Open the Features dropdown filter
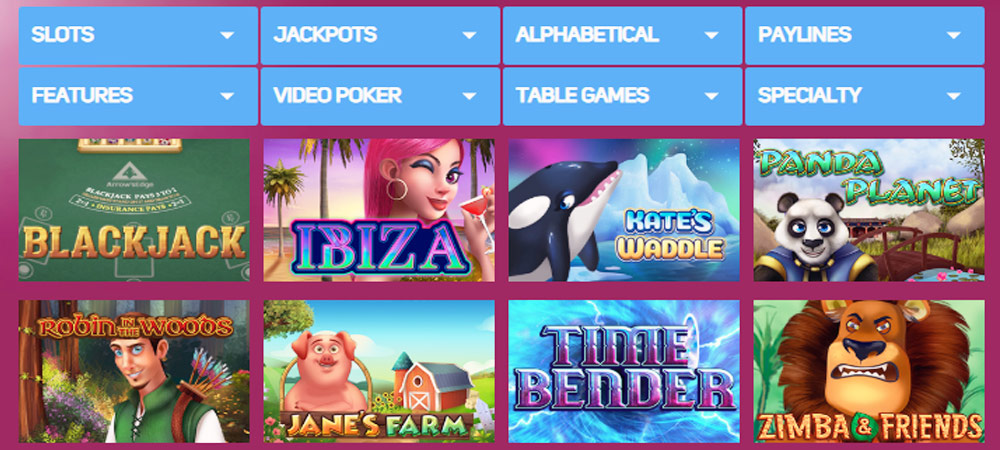The width and height of the screenshot is (1000, 450). 138,96
